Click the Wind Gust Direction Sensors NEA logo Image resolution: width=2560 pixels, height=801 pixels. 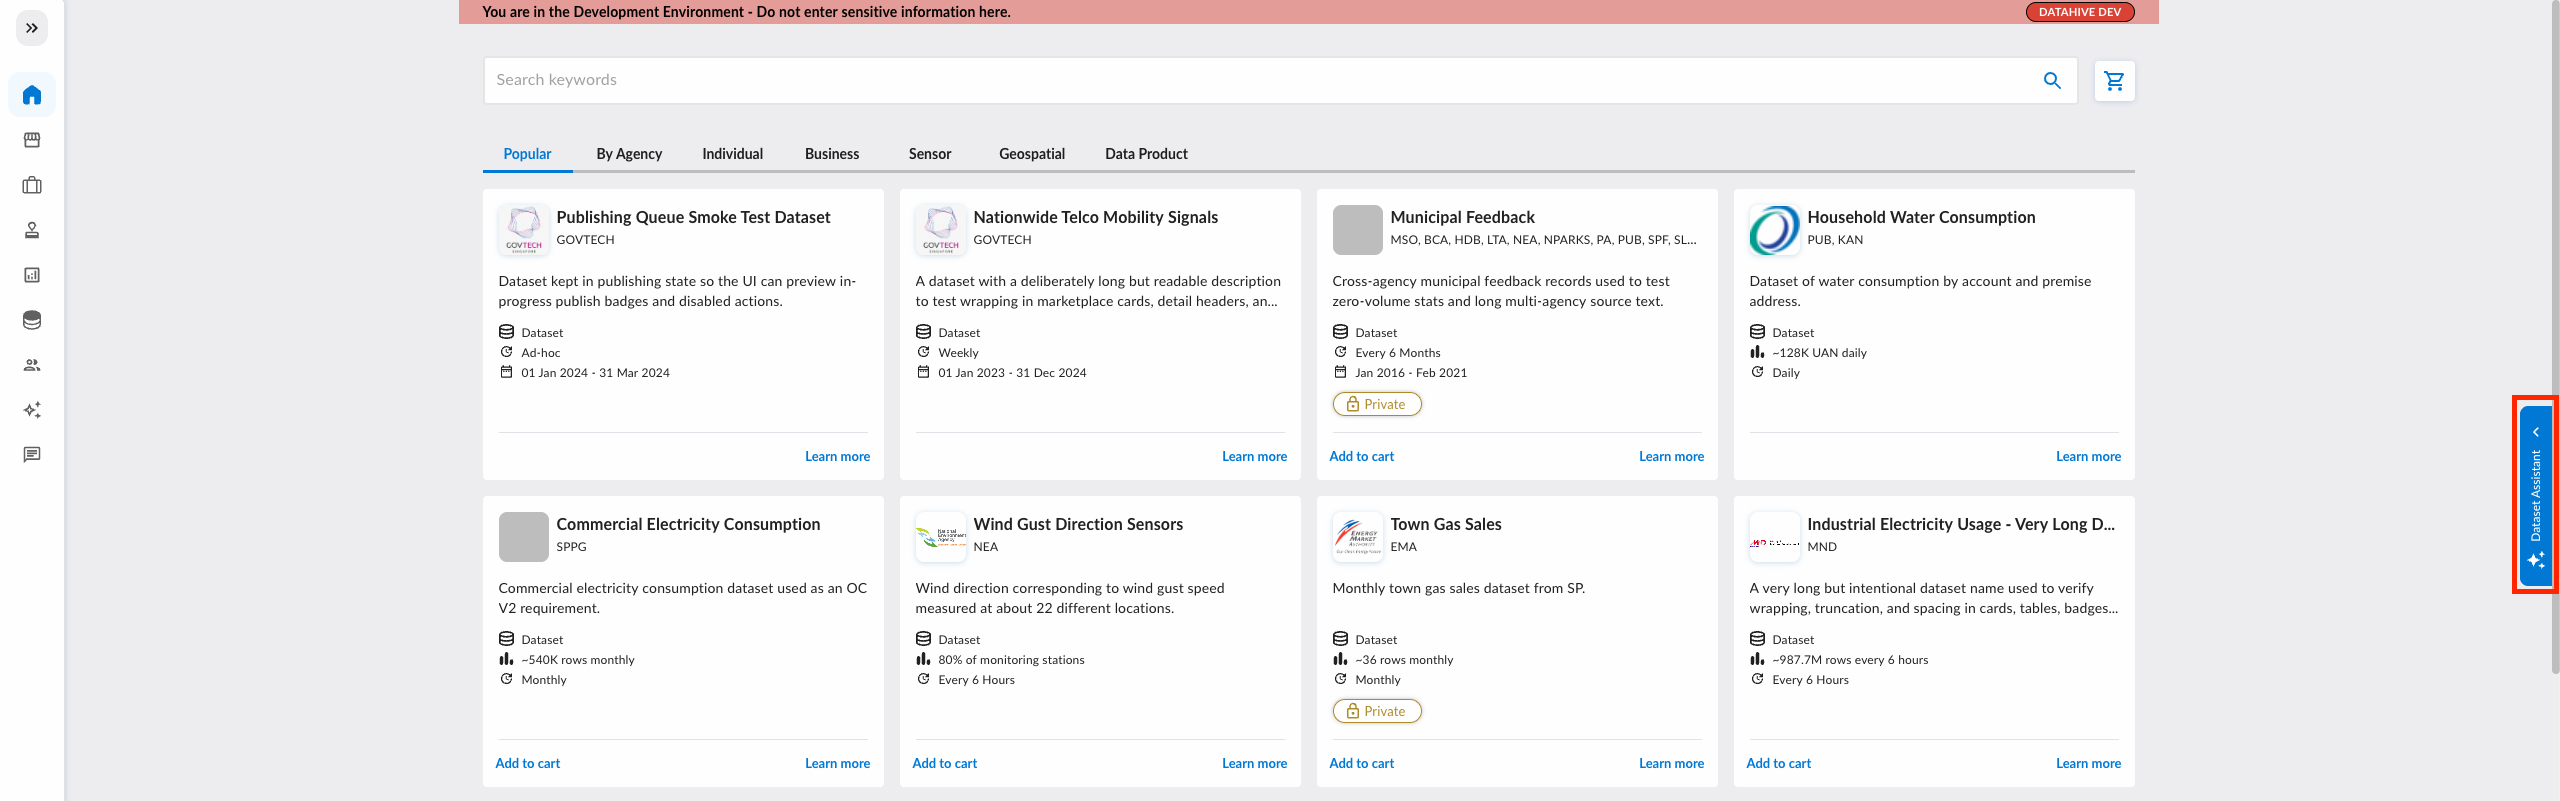(940, 537)
